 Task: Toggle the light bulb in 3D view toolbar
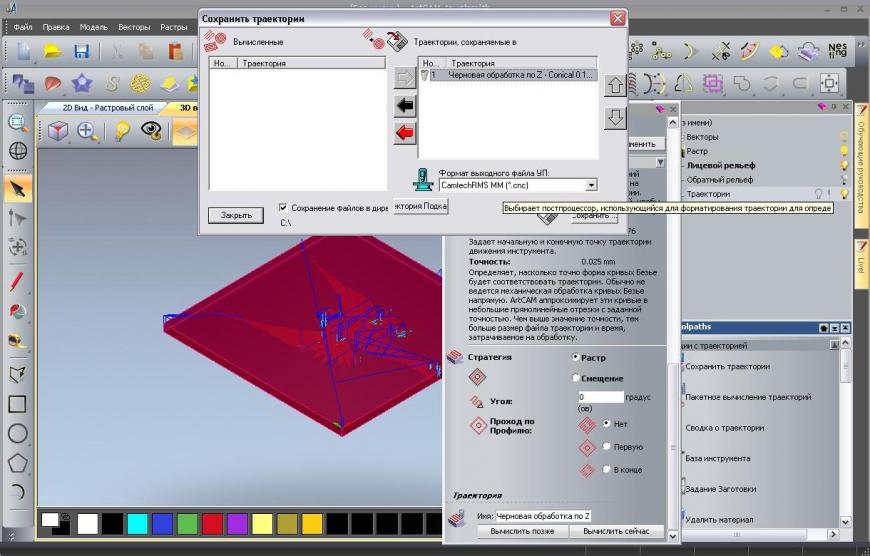click(122, 131)
